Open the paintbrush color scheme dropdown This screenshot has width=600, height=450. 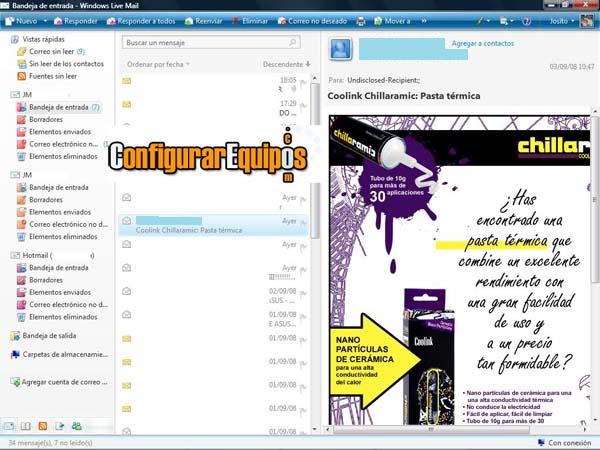483,21
